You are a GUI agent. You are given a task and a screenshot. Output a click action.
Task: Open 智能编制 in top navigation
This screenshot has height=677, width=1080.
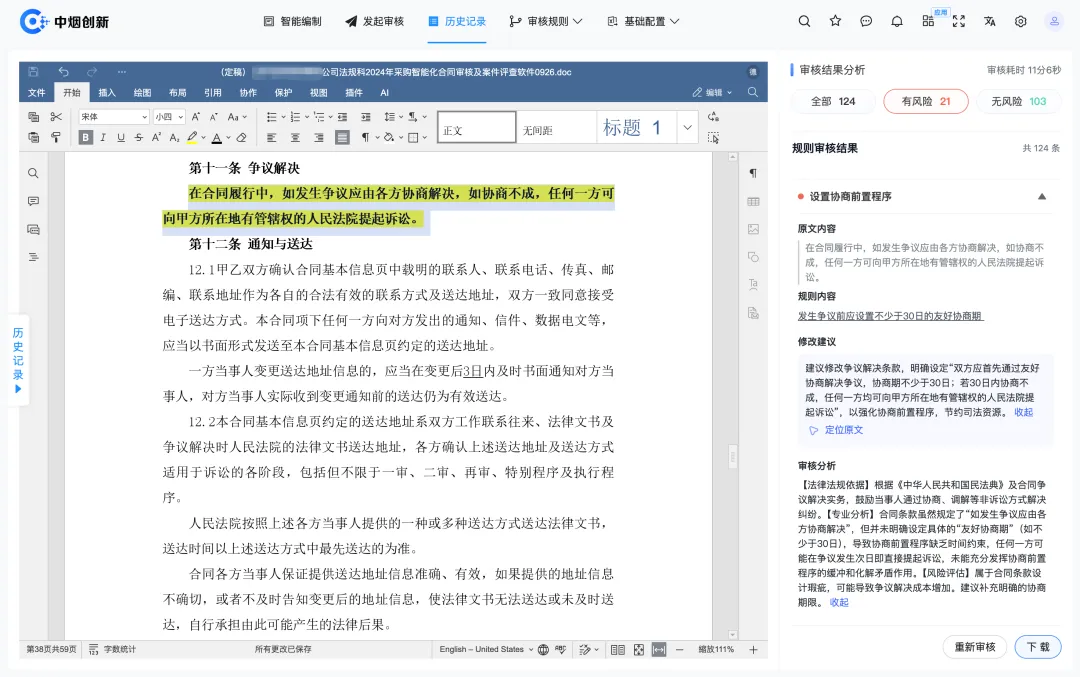(293, 21)
